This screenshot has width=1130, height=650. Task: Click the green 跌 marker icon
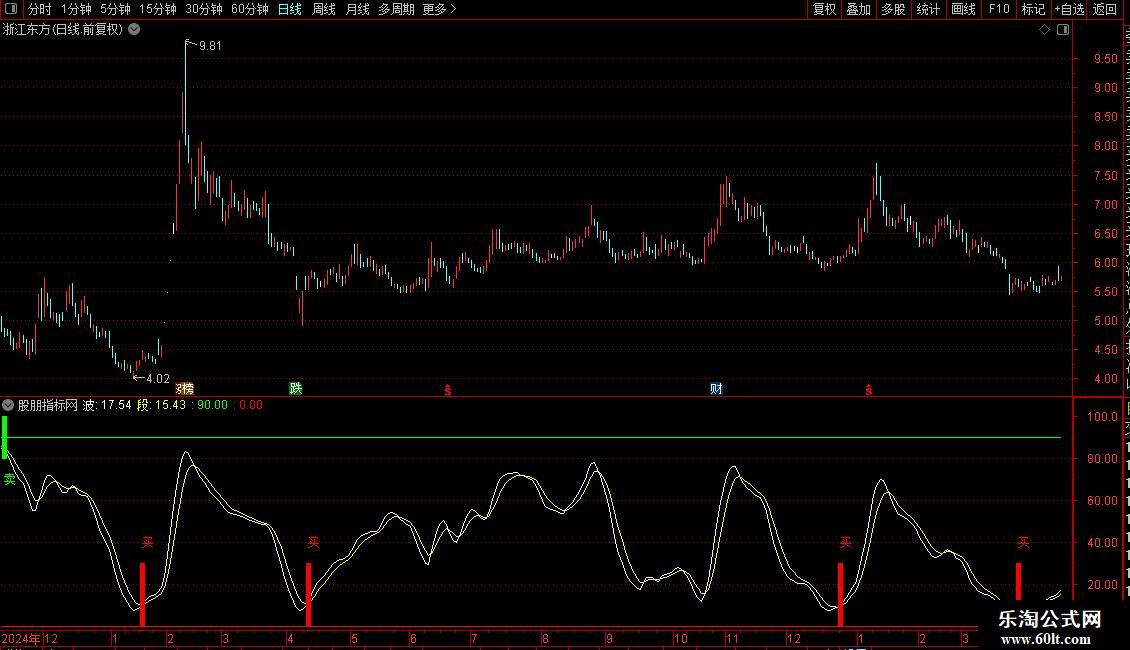coord(295,389)
